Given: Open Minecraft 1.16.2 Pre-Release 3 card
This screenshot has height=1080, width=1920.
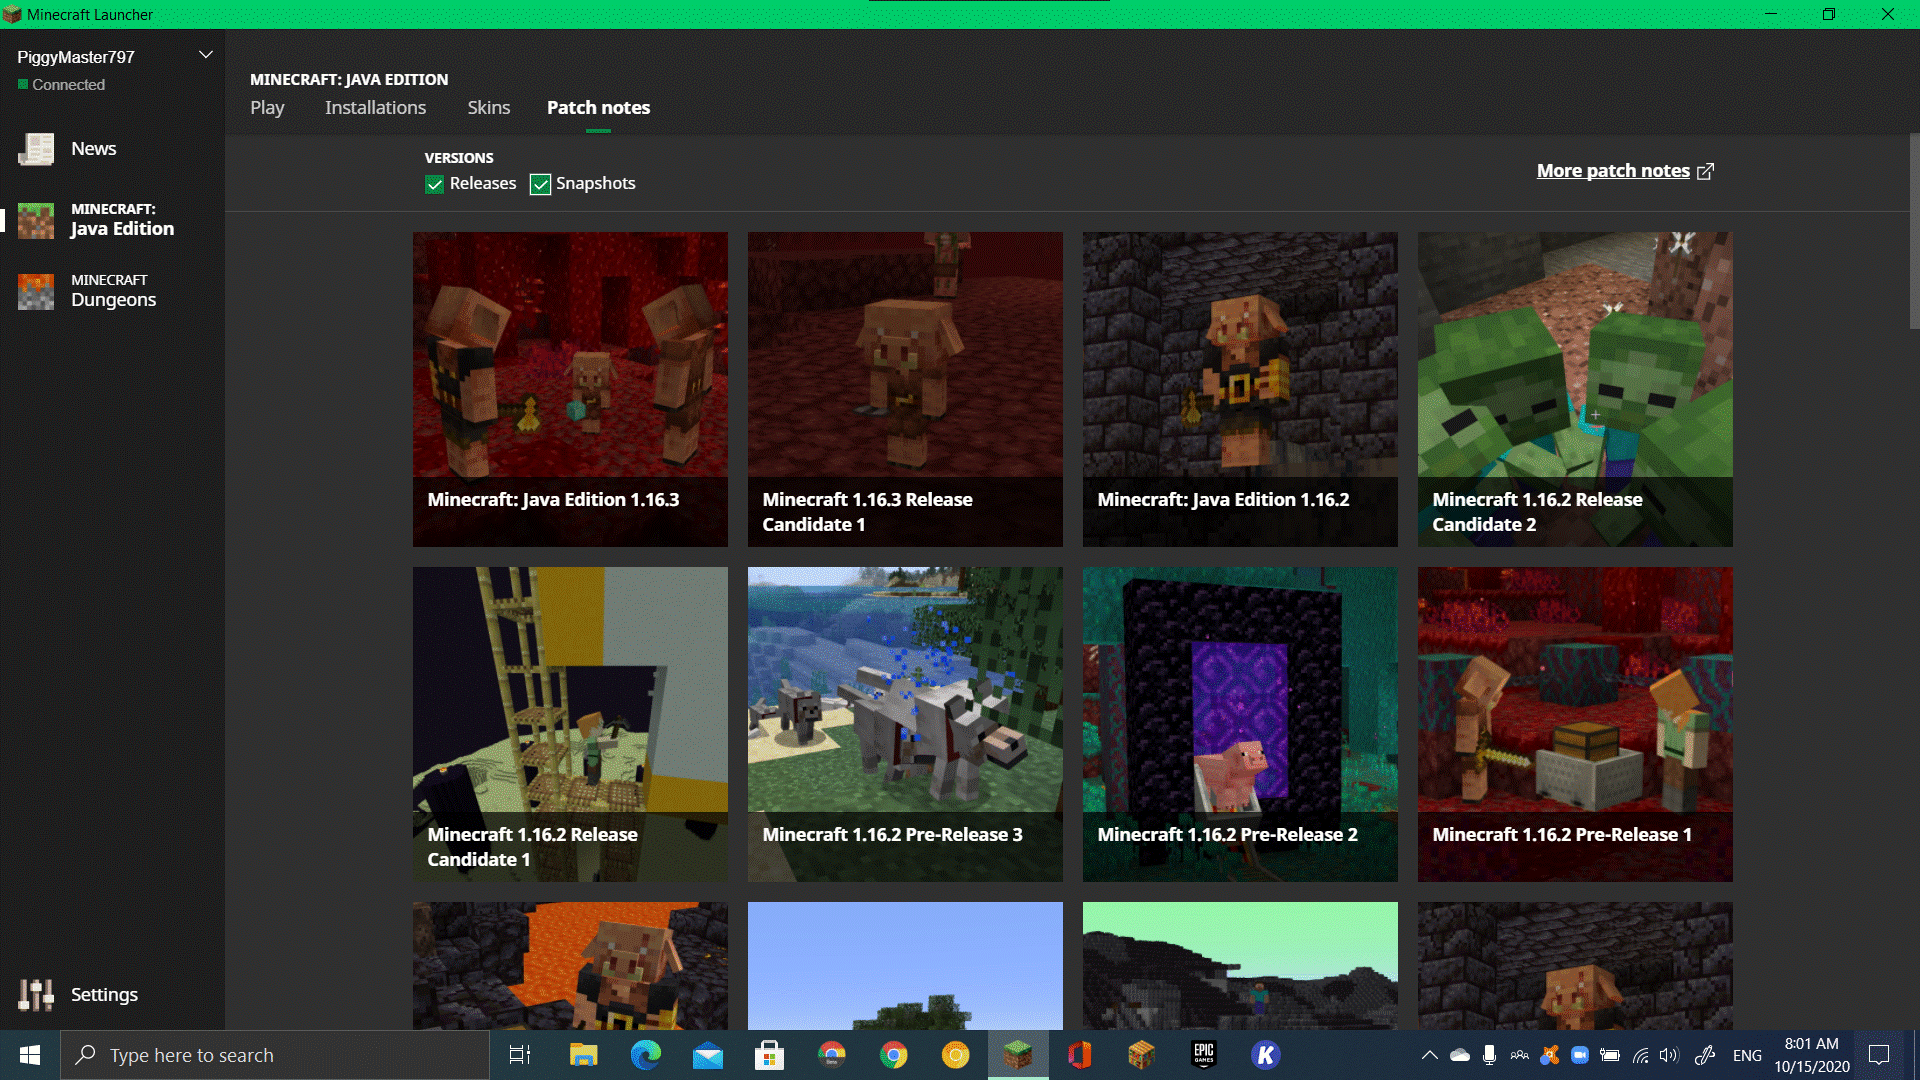Looking at the screenshot, I should tap(905, 724).
